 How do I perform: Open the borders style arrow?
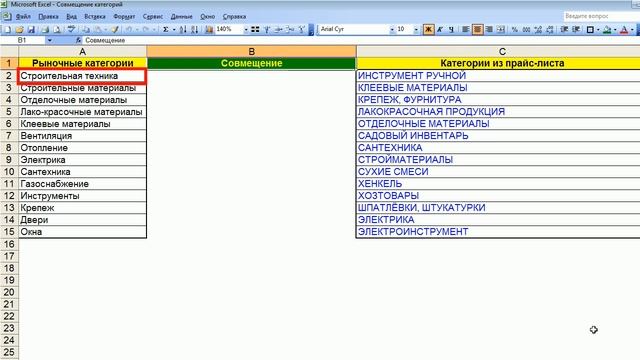tap(598, 30)
